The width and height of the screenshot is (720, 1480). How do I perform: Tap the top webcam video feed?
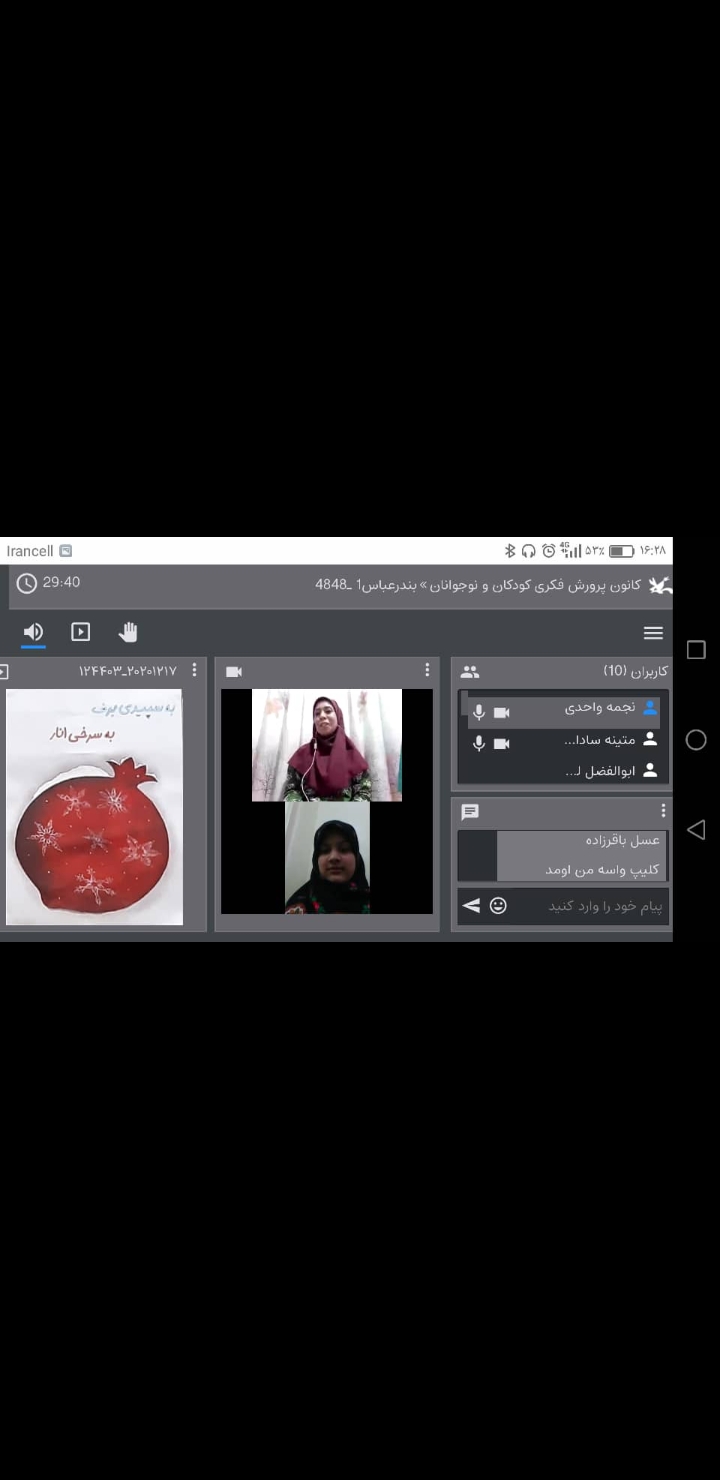tap(327, 745)
